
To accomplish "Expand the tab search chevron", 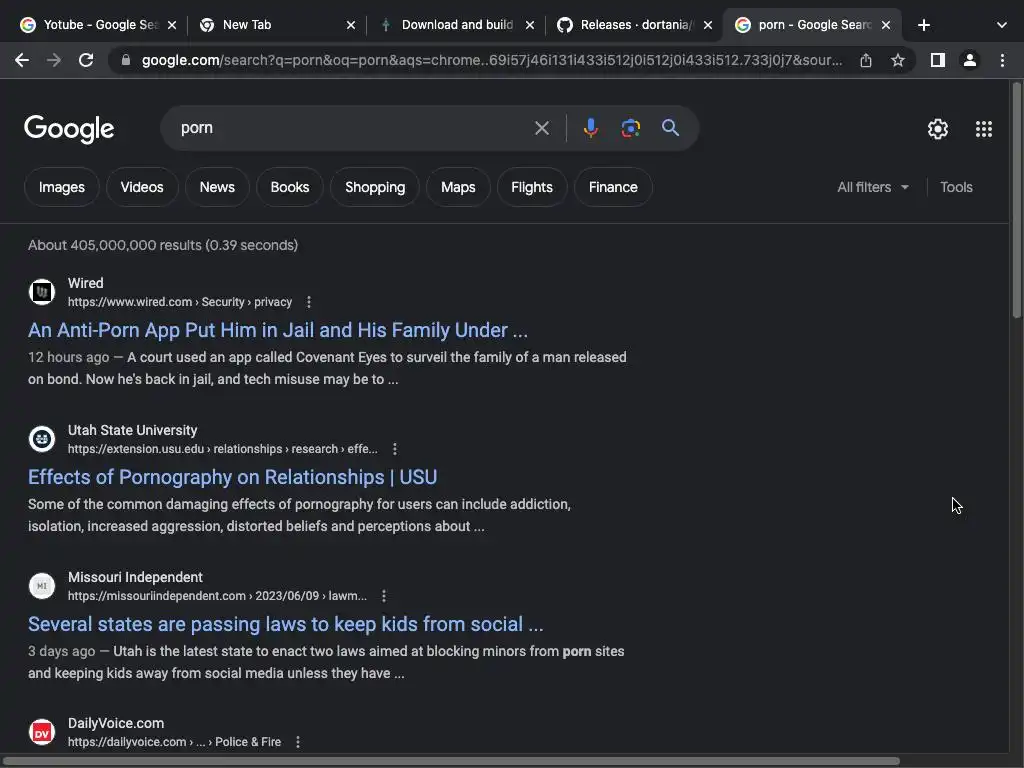I will point(1002,25).
